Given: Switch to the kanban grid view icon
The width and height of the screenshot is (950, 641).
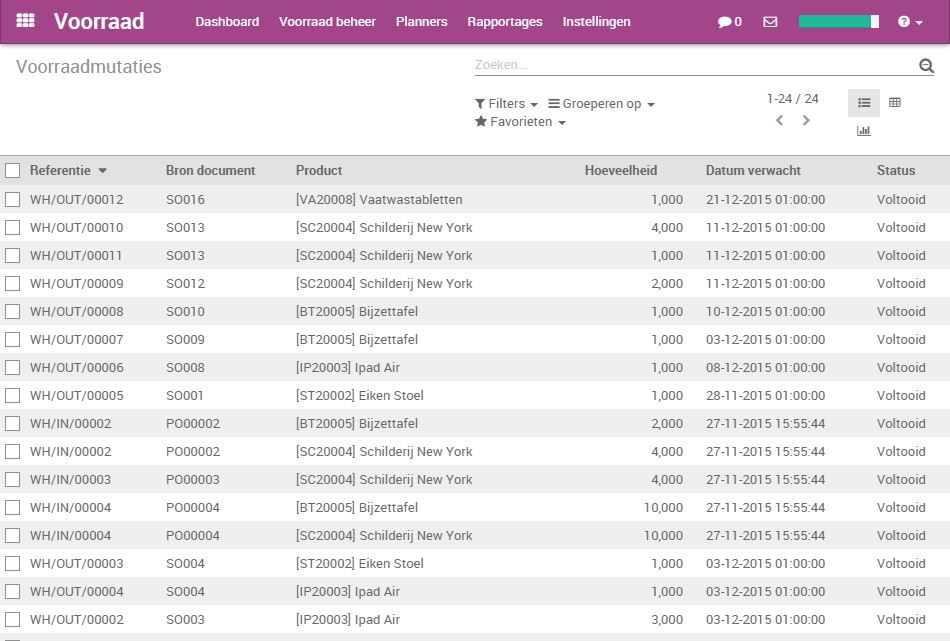Looking at the screenshot, I should [x=893, y=102].
